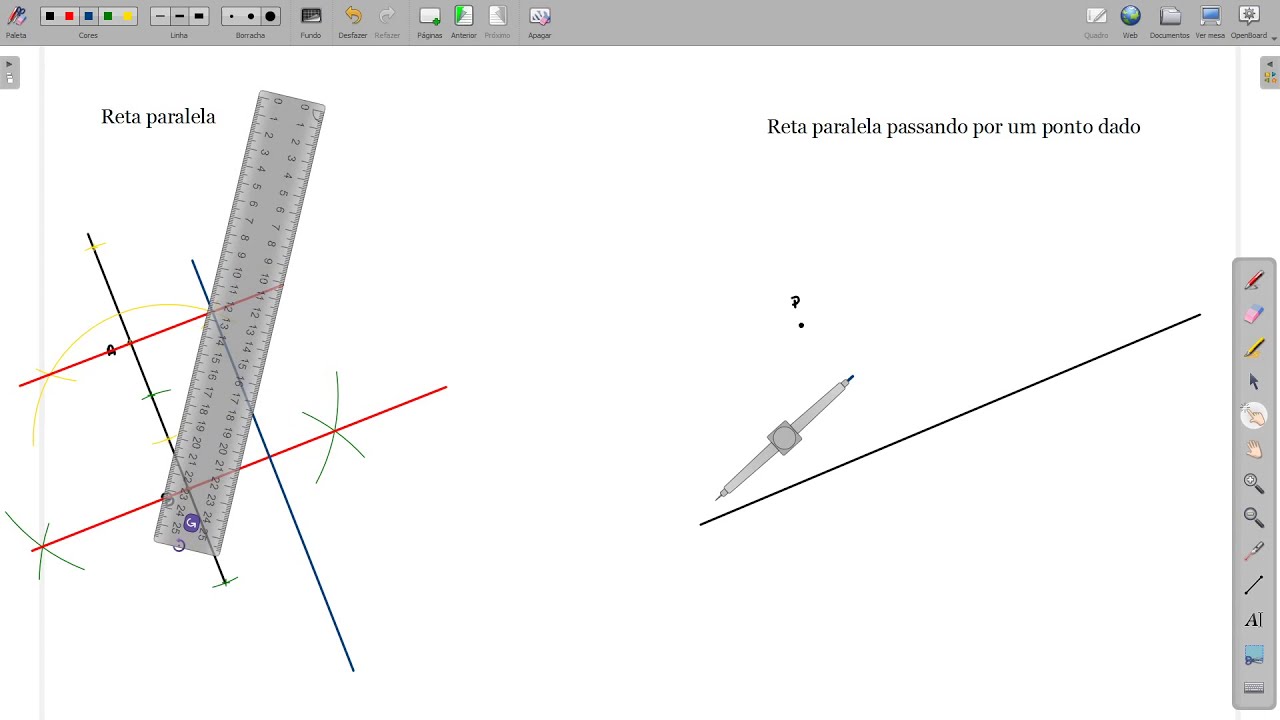Select the Laser pointer tool
1280x720 pixels.
click(x=1254, y=552)
